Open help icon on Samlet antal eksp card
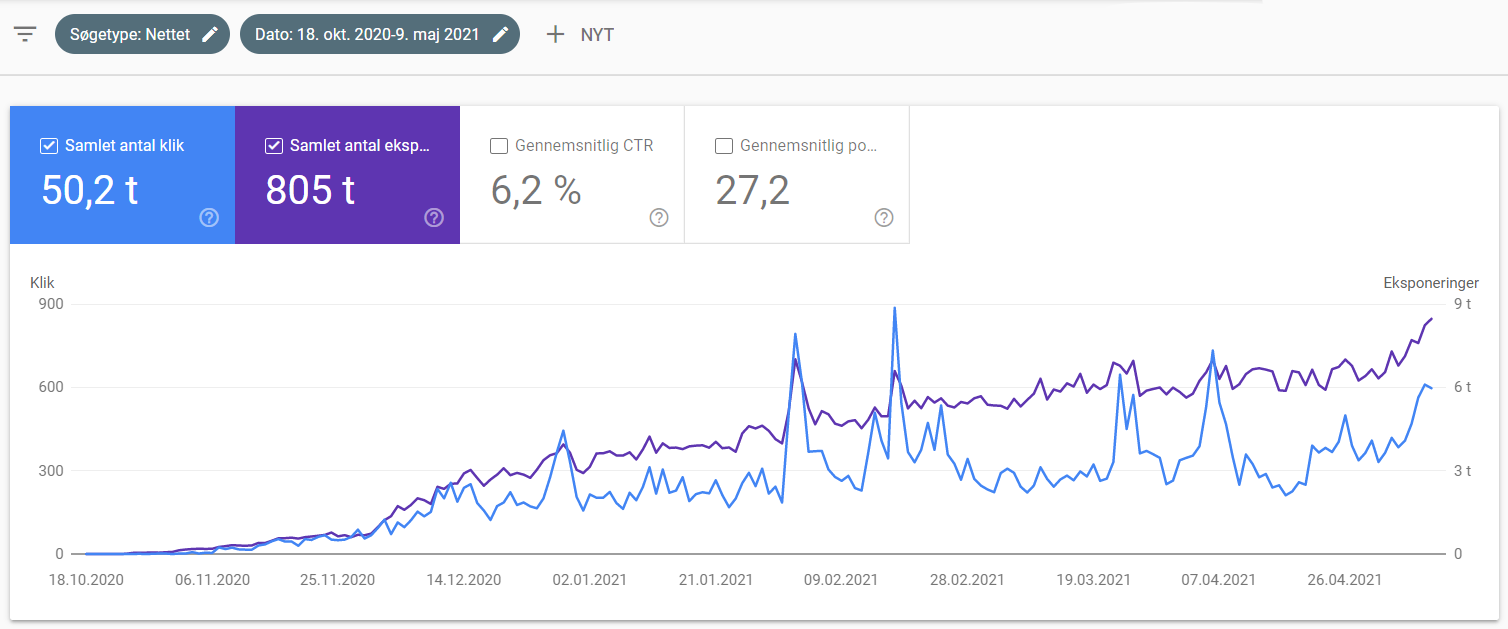This screenshot has width=1508, height=629. [434, 217]
